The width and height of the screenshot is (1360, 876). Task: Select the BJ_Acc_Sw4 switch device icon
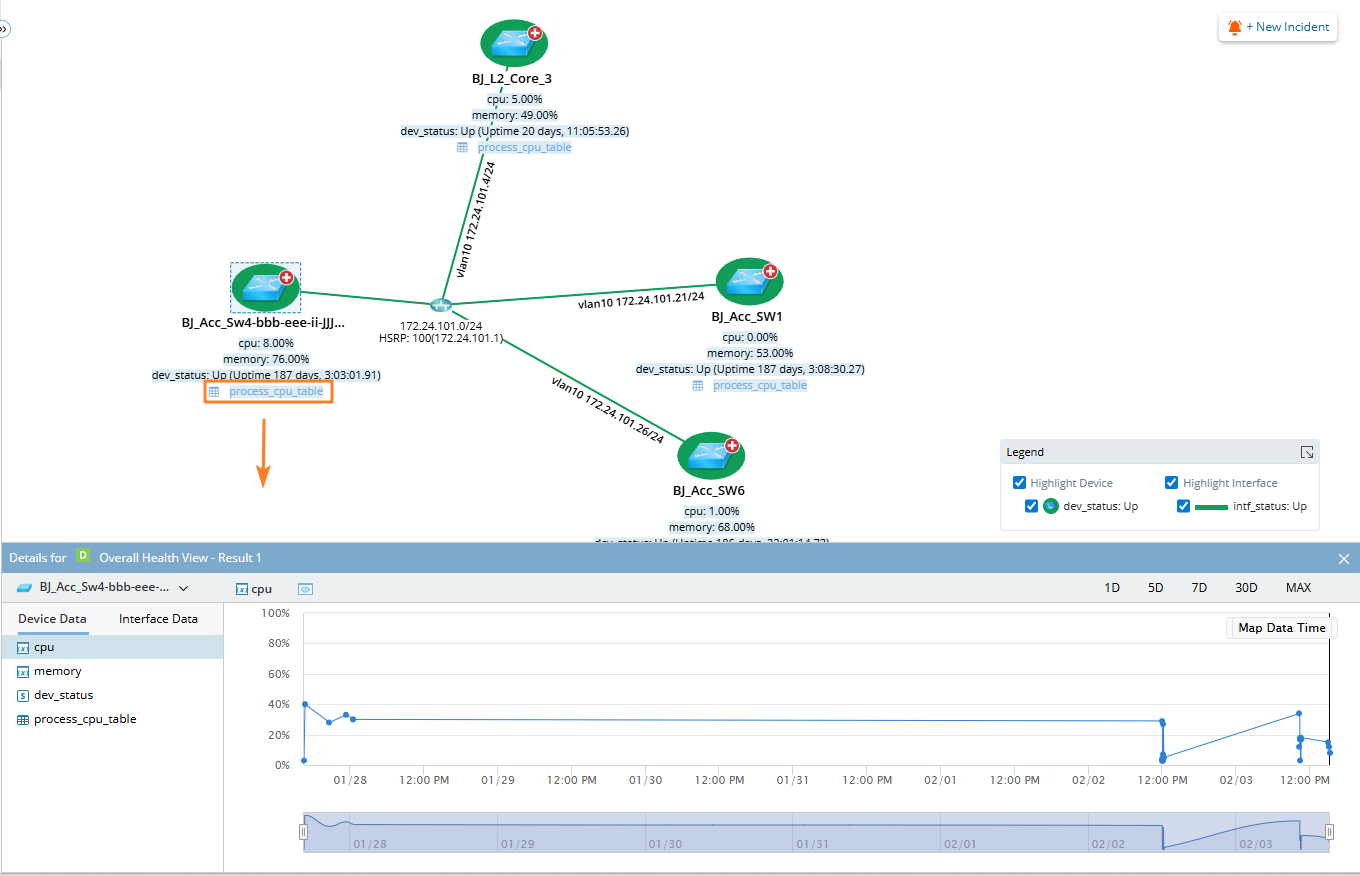[265, 288]
